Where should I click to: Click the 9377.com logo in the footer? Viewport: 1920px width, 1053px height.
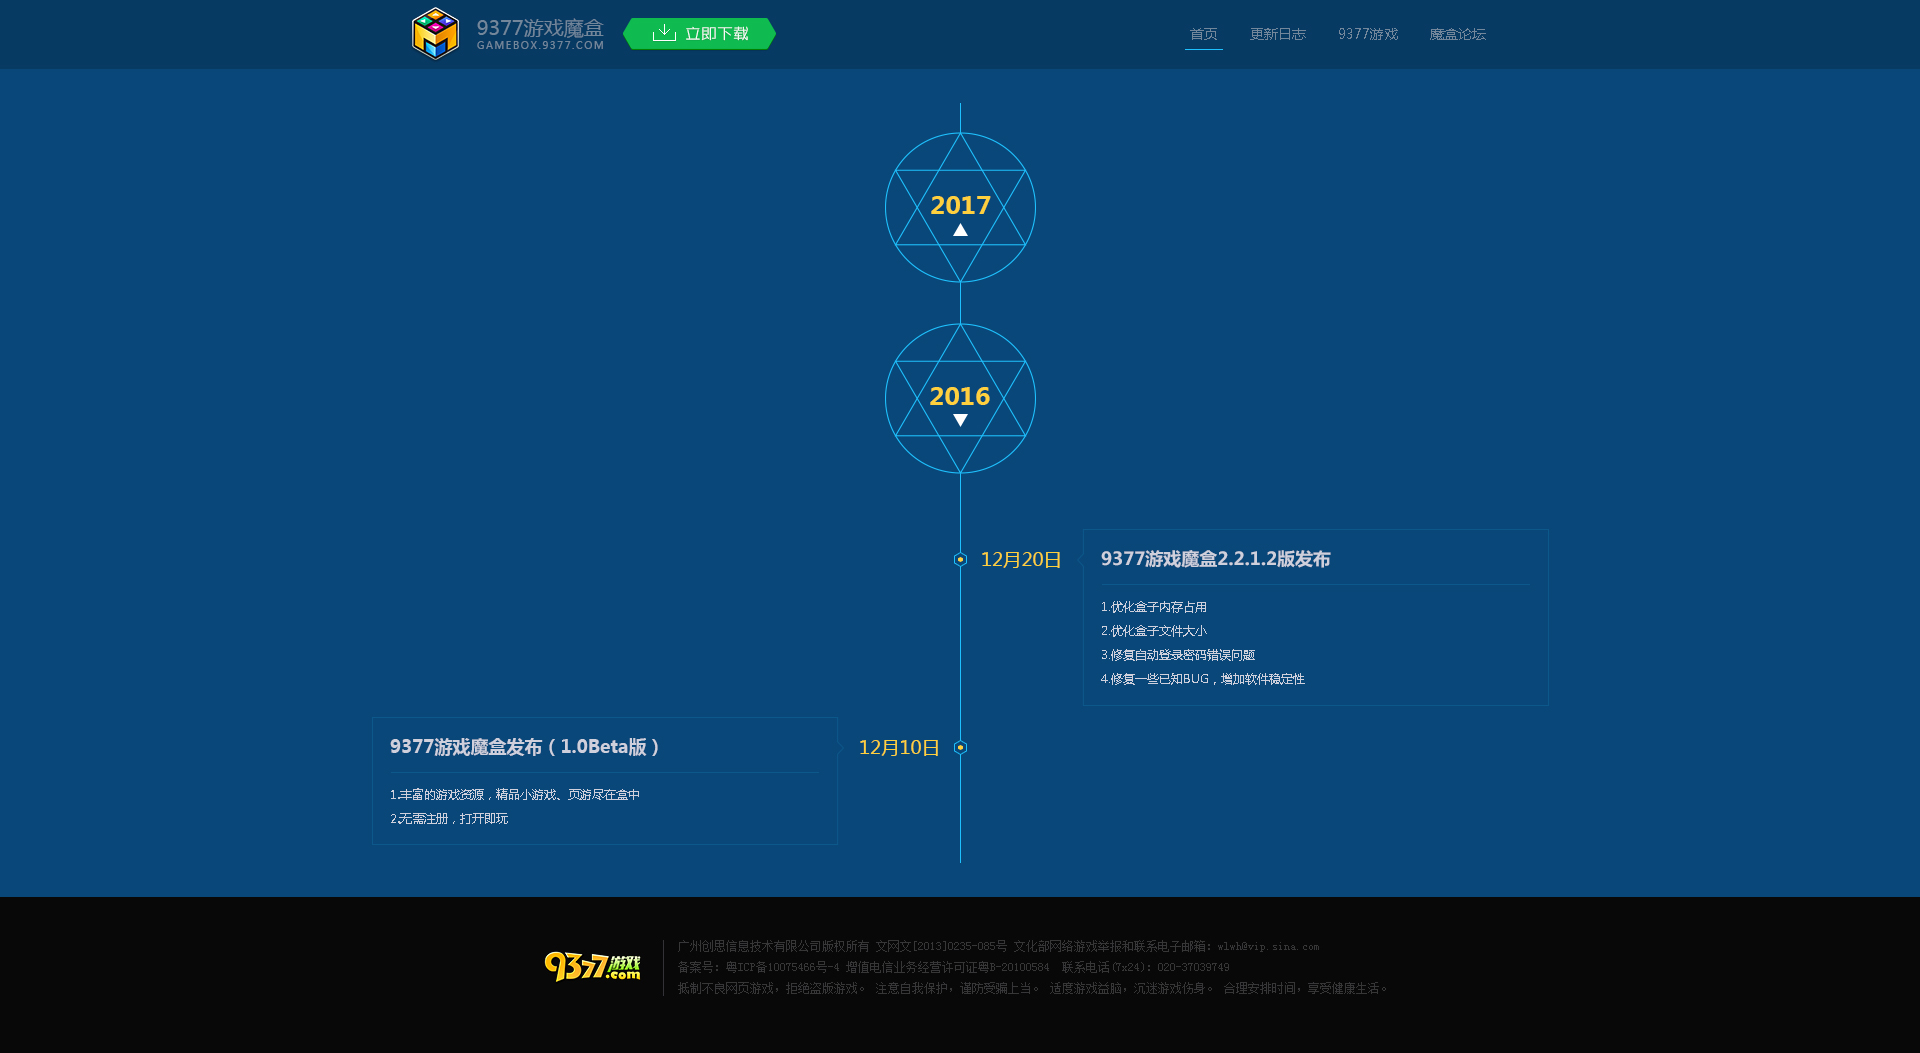(x=592, y=967)
